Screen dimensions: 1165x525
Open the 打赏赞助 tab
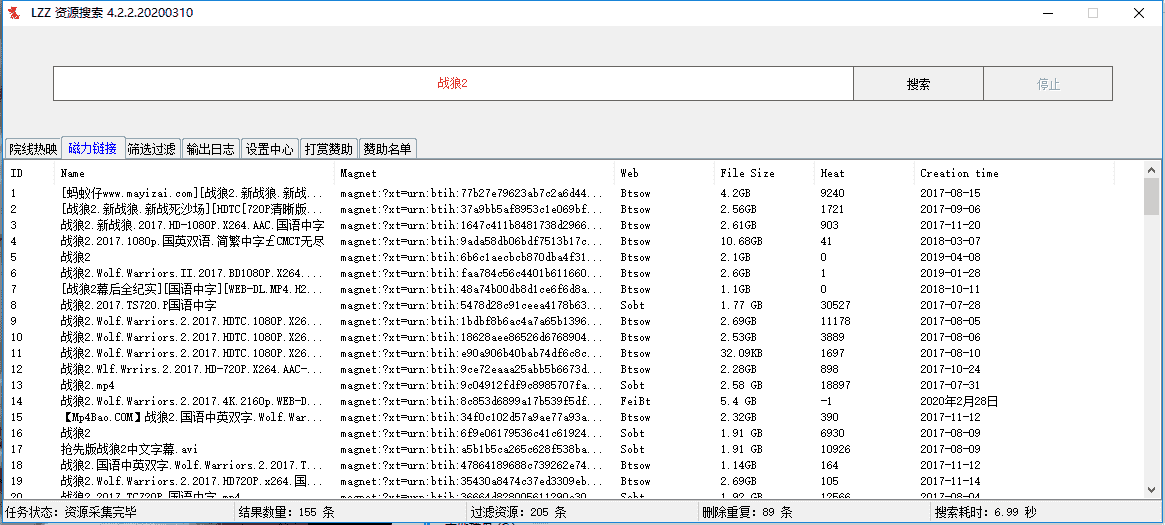coord(329,149)
